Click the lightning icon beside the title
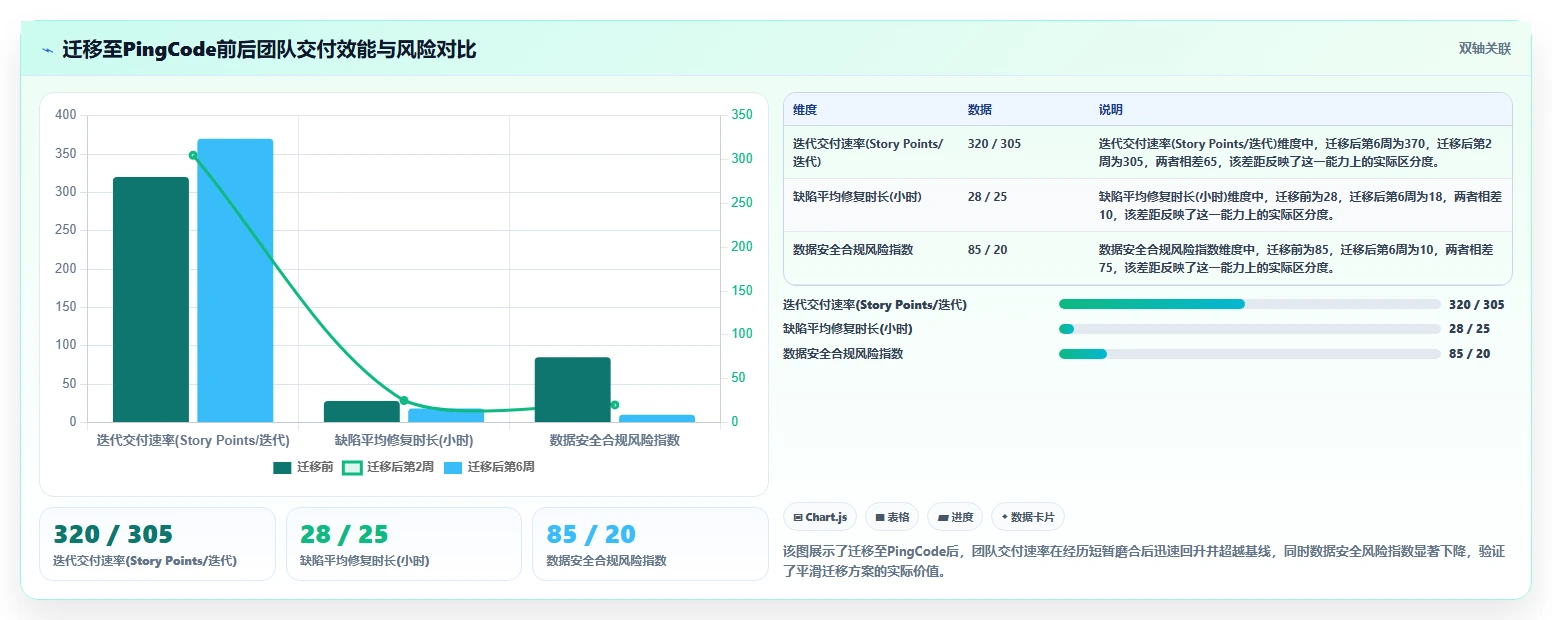 click(x=47, y=50)
